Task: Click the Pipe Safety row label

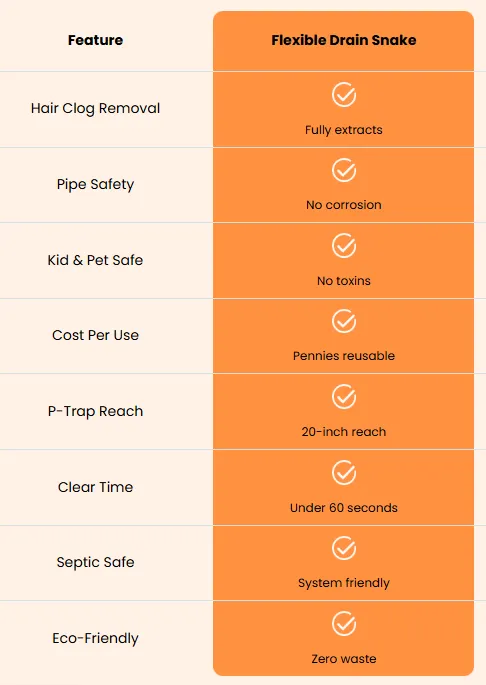Action: 95,184
